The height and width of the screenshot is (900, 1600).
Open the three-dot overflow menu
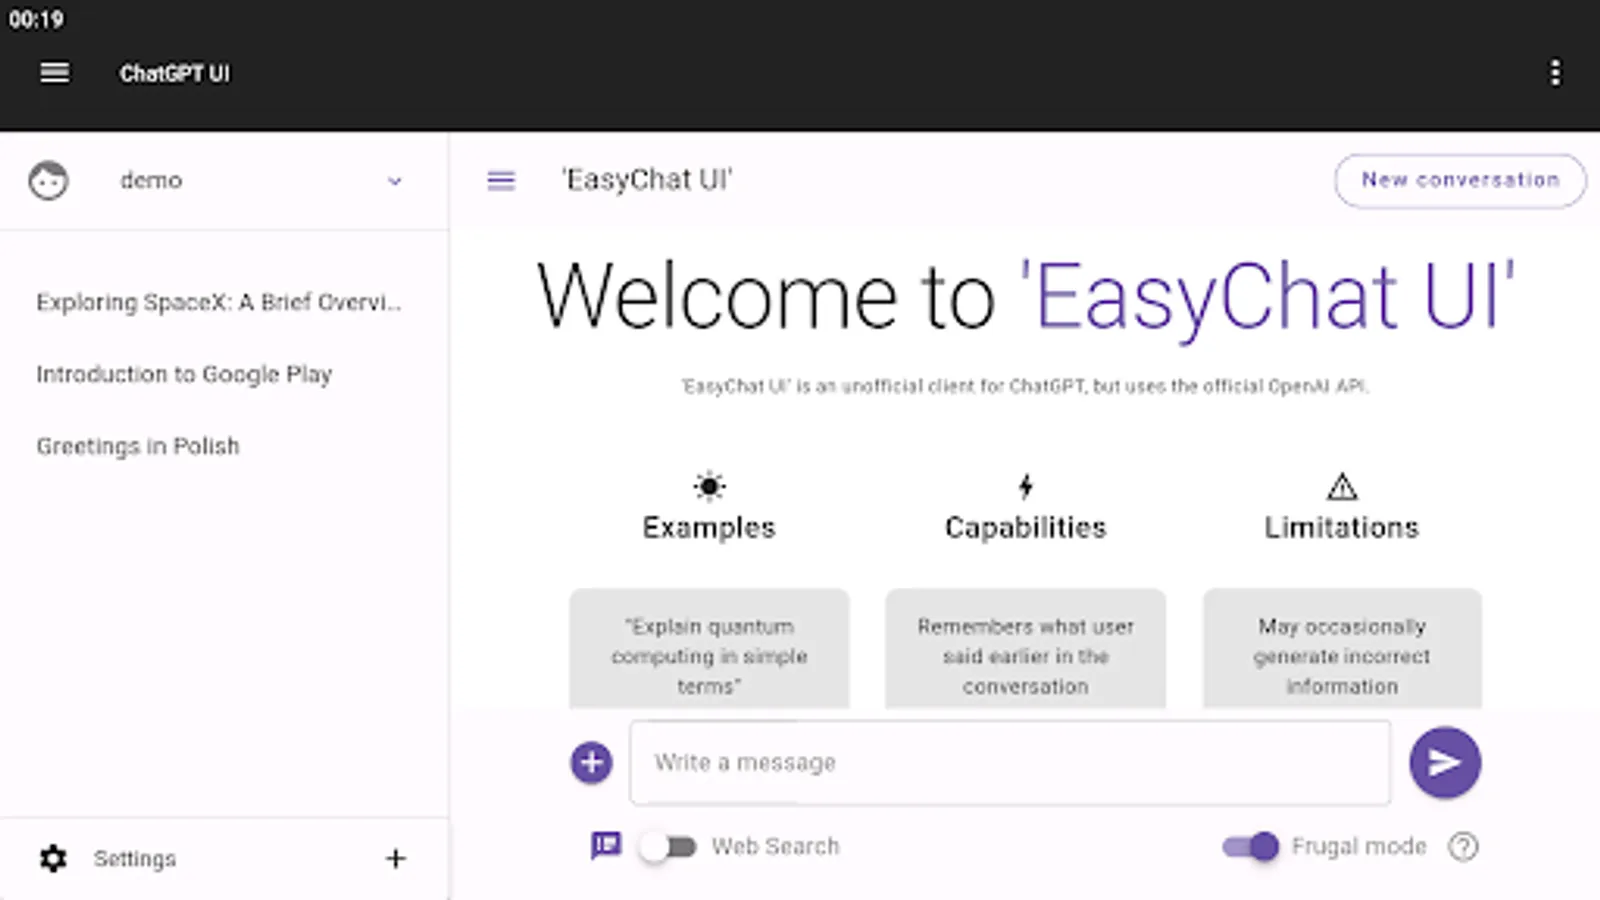point(1555,73)
